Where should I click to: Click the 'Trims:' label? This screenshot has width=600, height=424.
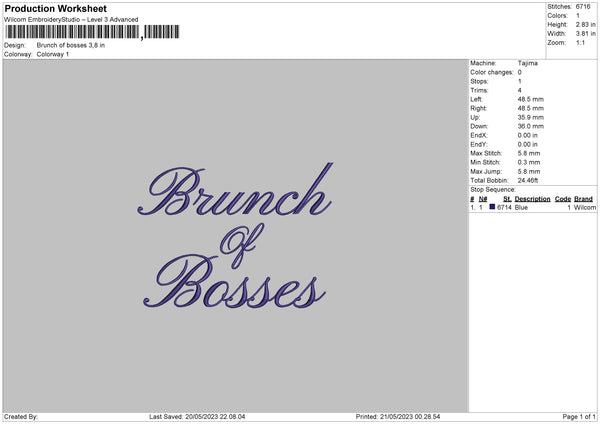(x=479, y=90)
